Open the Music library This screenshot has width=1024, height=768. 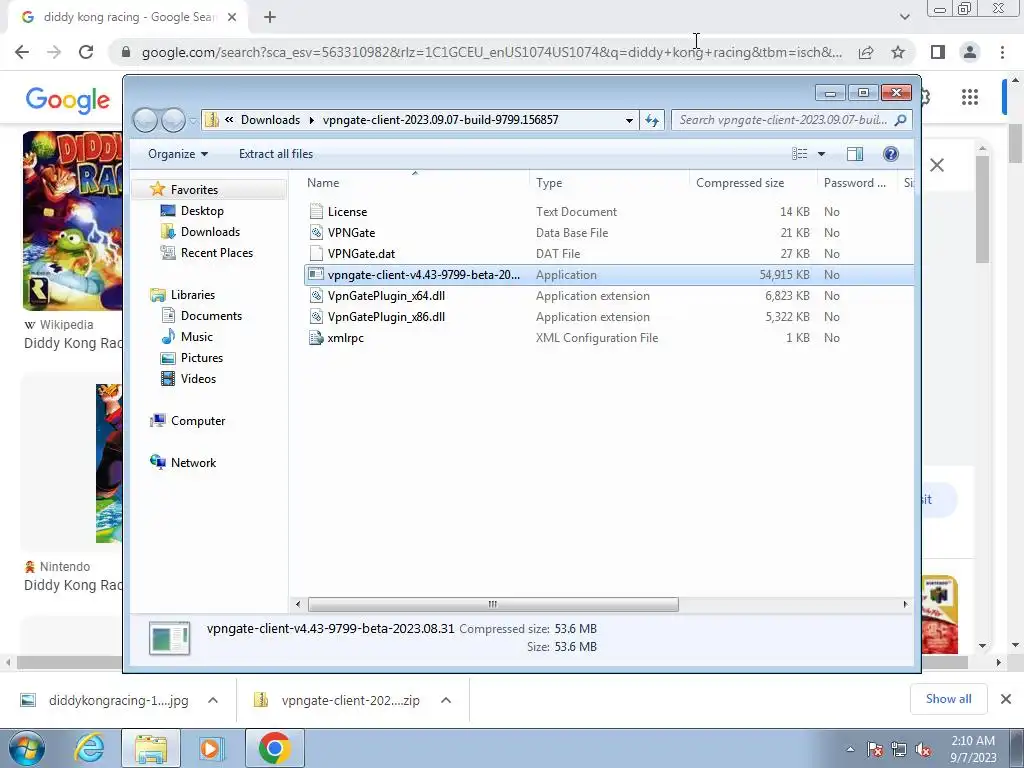tap(197, 336)
